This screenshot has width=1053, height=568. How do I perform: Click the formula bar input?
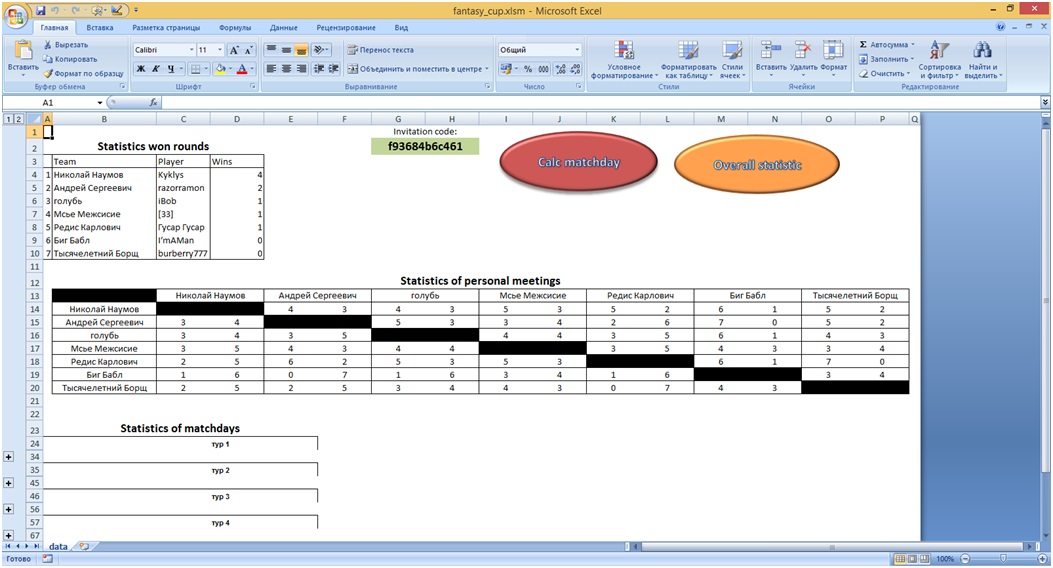point(598,102)
